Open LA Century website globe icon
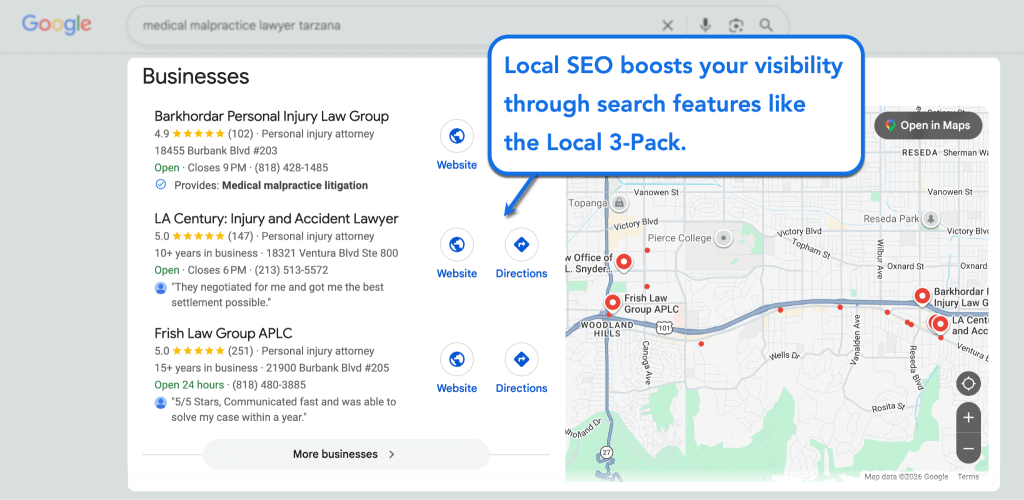 click(457, 244)
